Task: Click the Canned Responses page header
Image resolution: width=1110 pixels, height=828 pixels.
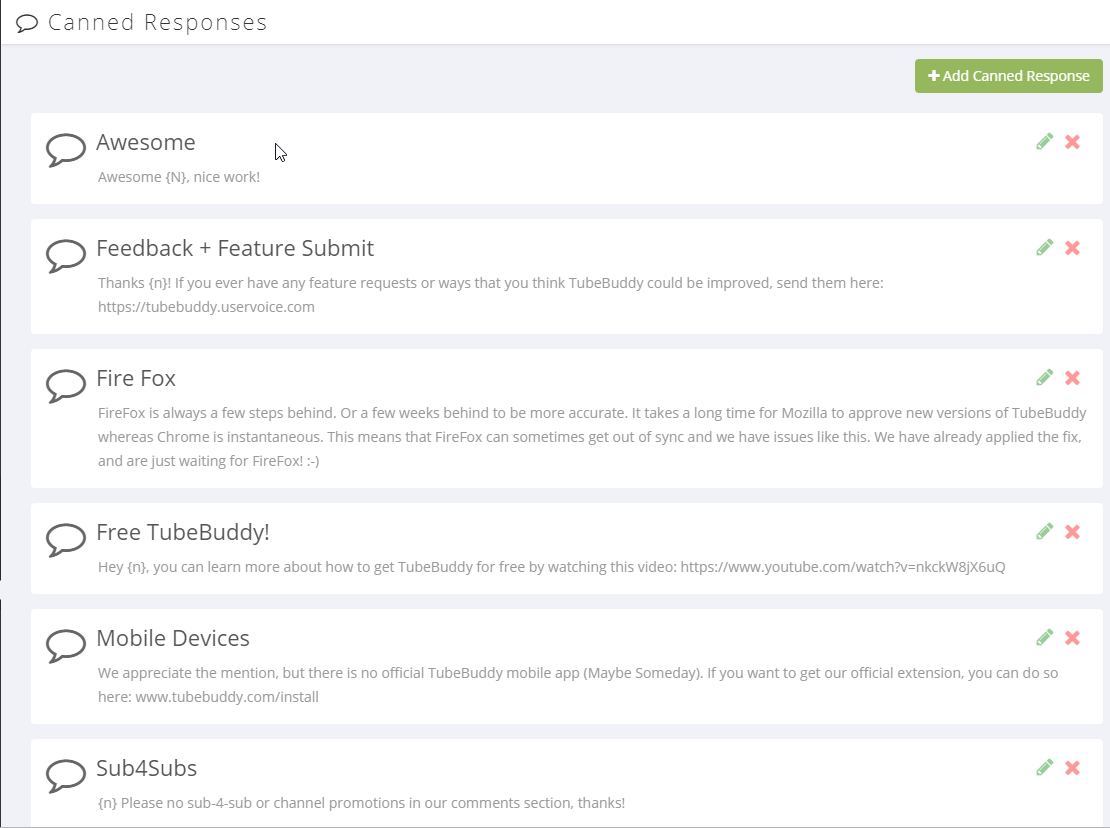Action: [x=157, y=22]
